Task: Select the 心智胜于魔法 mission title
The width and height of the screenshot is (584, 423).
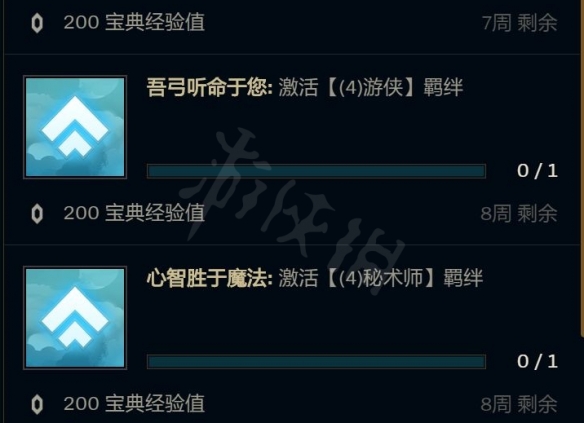Action: [x=210, y=278]
